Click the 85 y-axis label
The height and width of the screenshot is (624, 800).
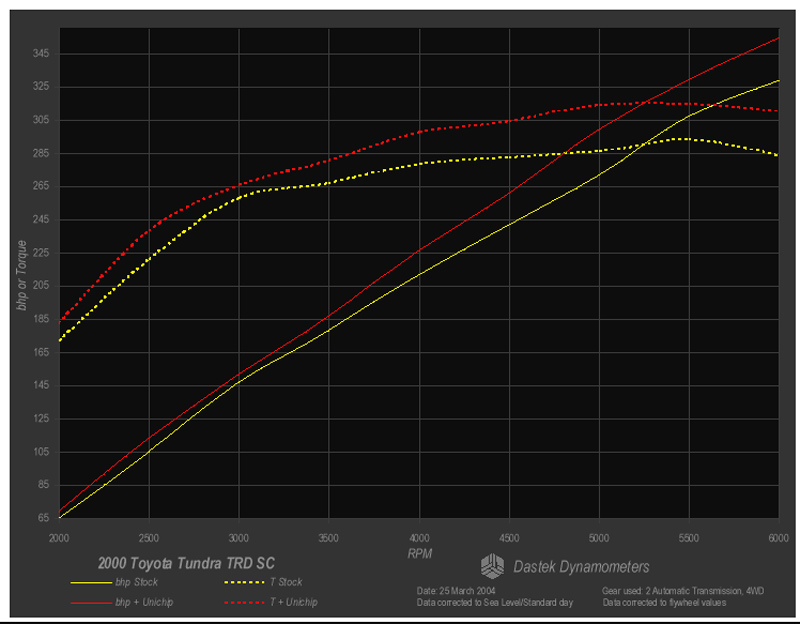(x=43, y=485)
